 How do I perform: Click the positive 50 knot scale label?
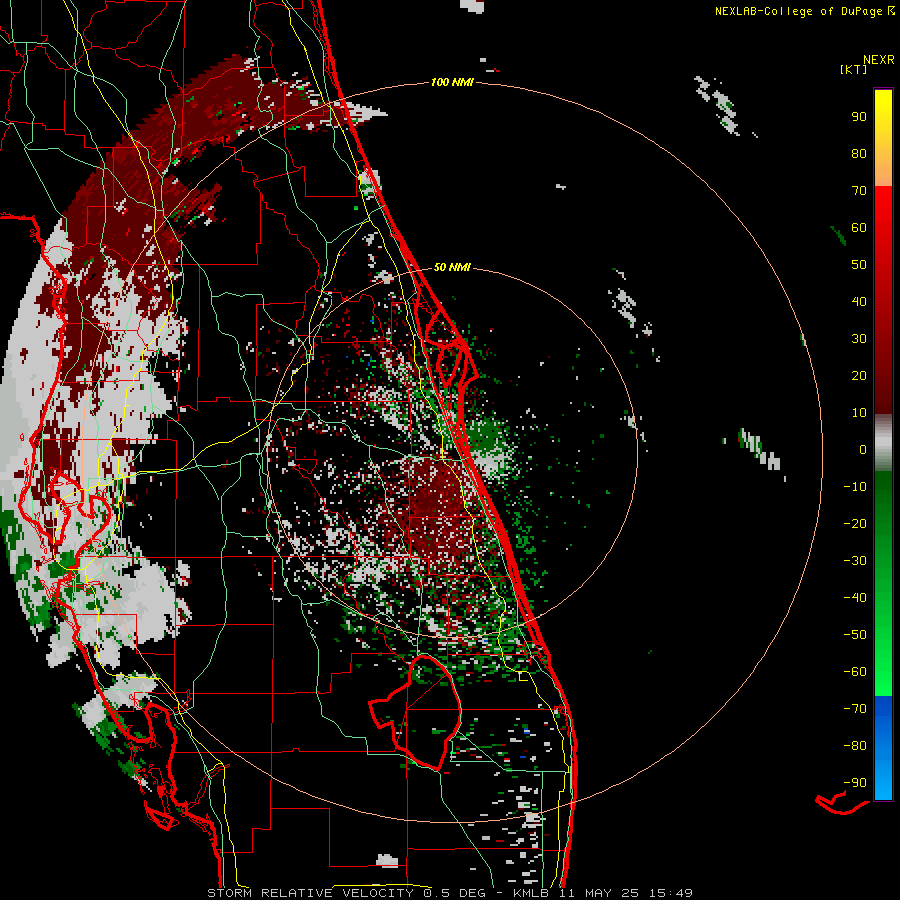click(x=859, y=265)
